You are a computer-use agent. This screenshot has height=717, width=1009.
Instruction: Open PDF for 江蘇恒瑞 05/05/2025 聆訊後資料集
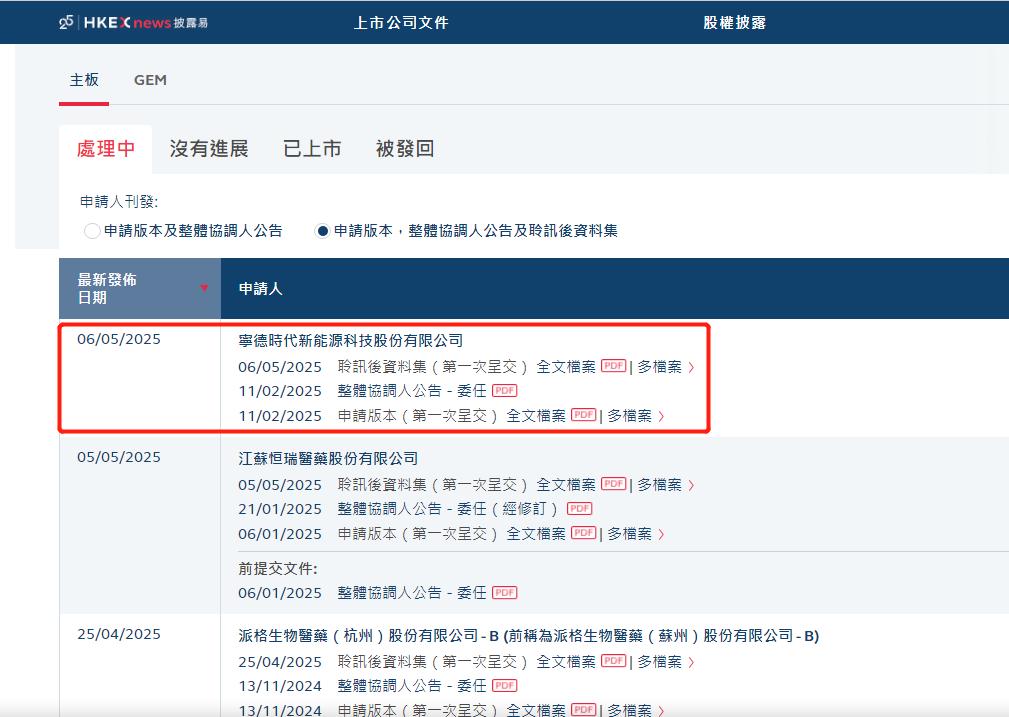pyautogui.click(x=614, y=483)
